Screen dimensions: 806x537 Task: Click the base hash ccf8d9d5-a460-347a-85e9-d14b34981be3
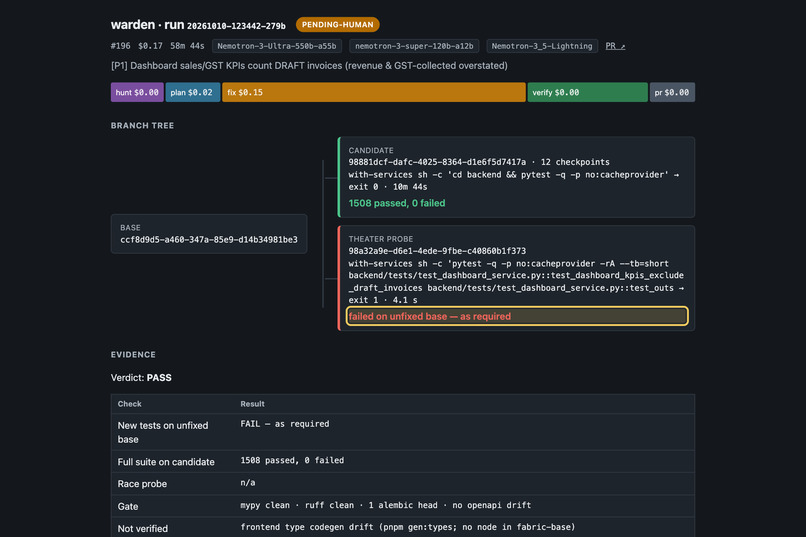click(209, 240)
